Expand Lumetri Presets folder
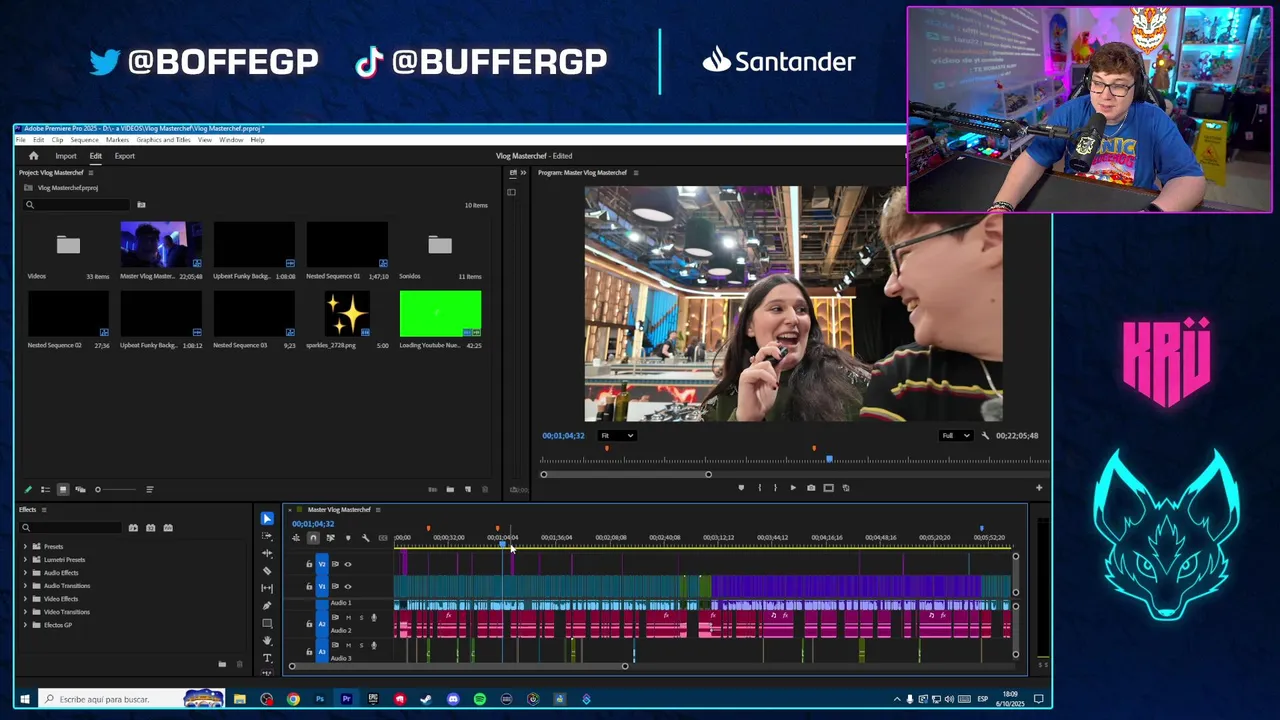 click(x=25, y=560)
